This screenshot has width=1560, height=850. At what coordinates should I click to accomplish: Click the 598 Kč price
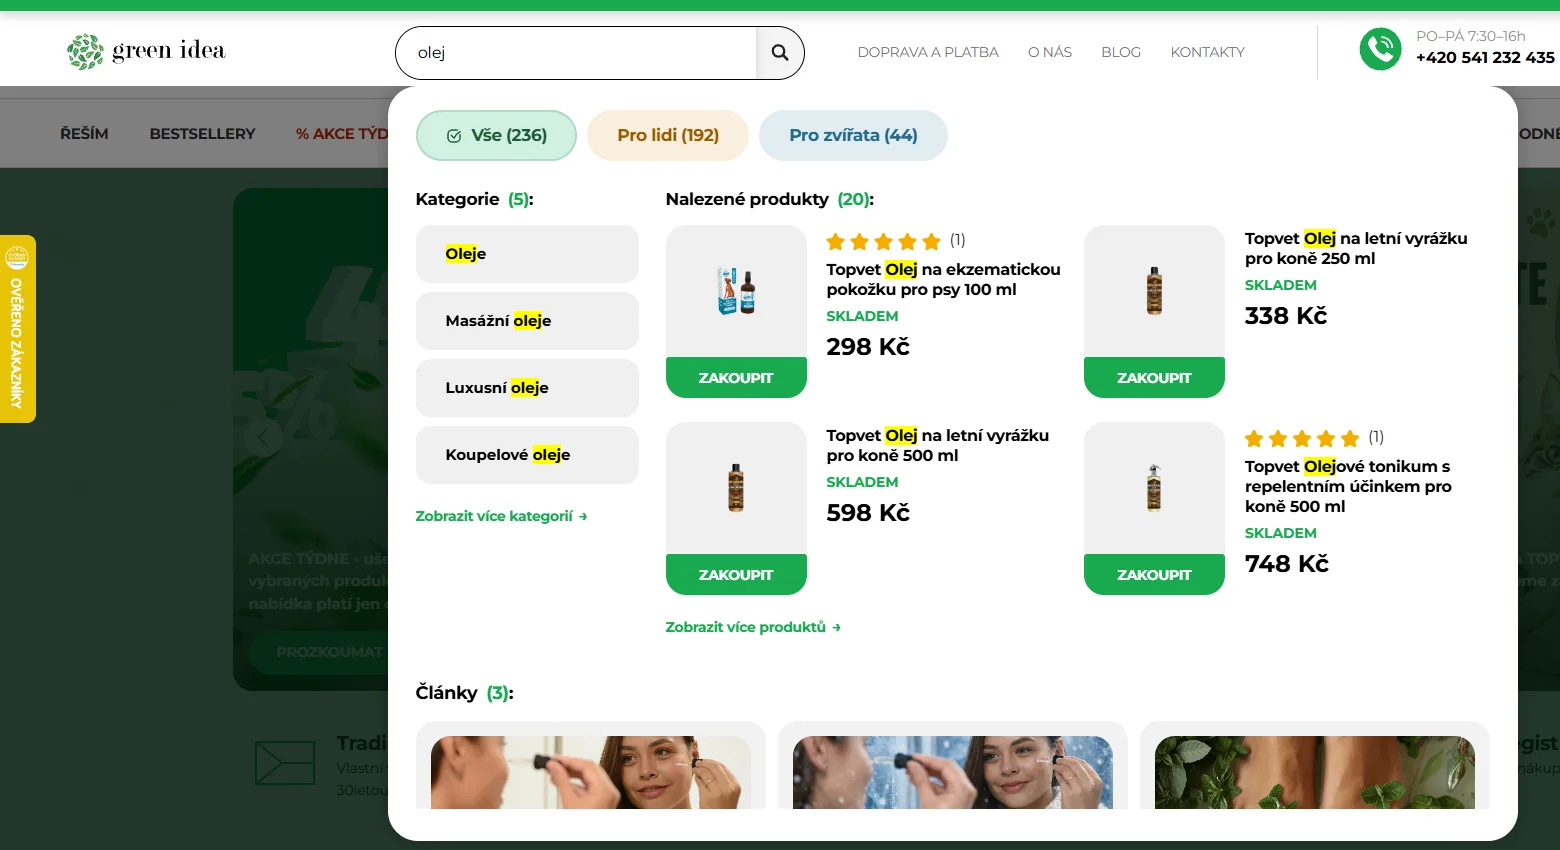tap(868, 513)
